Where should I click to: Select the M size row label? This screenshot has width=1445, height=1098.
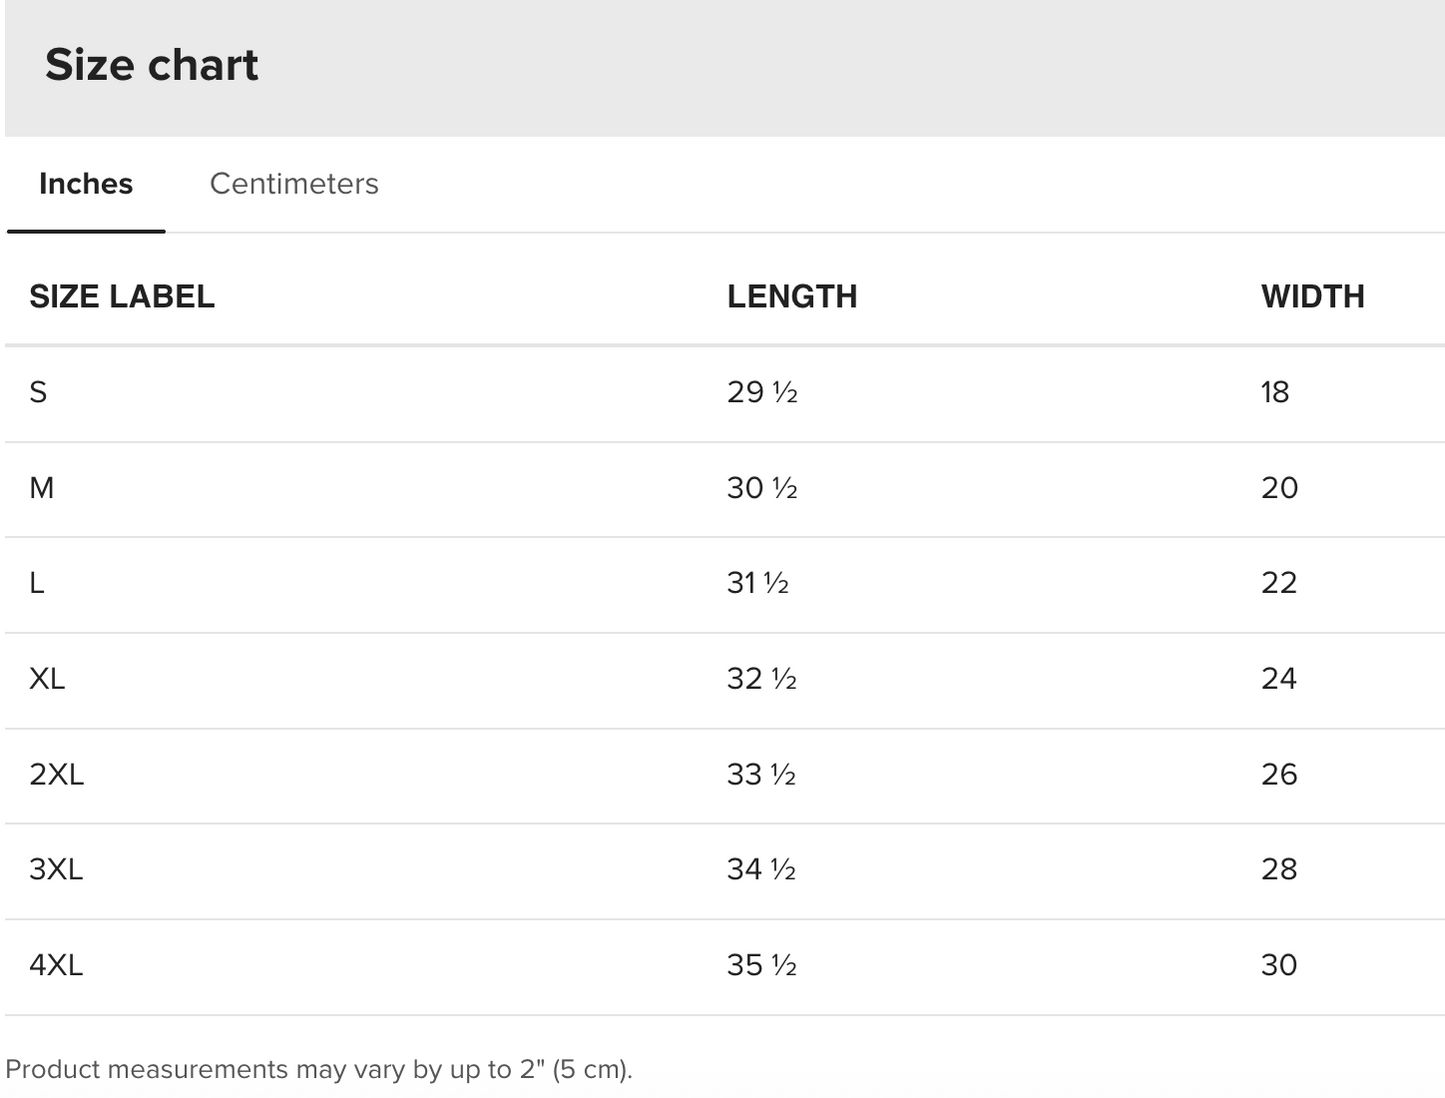point(42,488)
